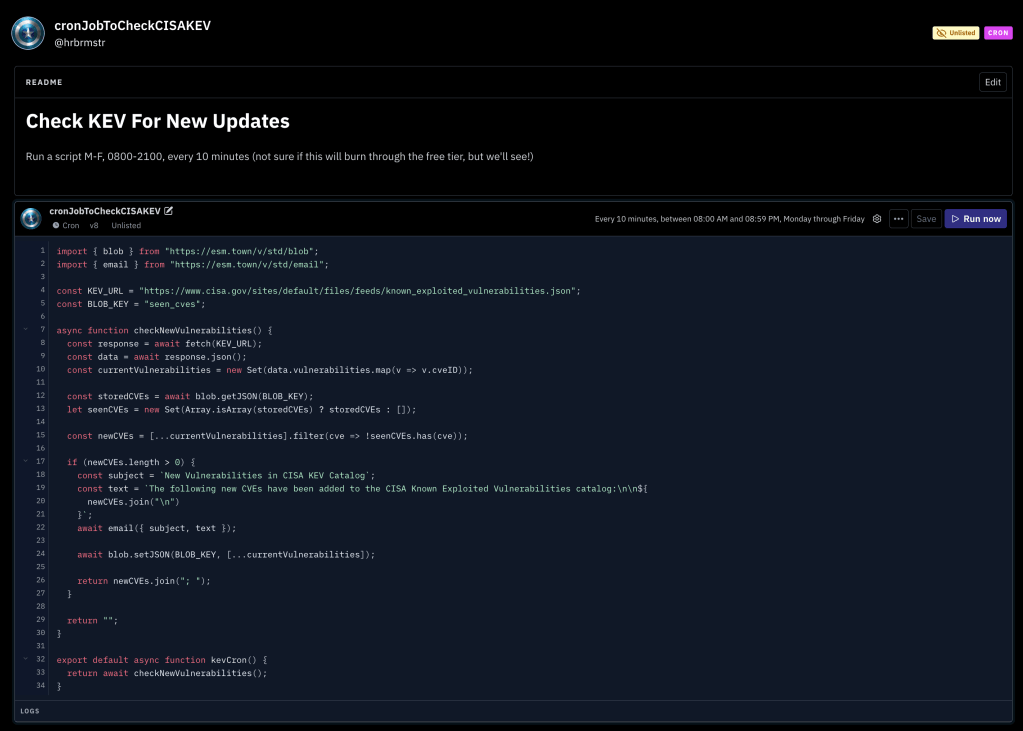Click the README section header

44,82
